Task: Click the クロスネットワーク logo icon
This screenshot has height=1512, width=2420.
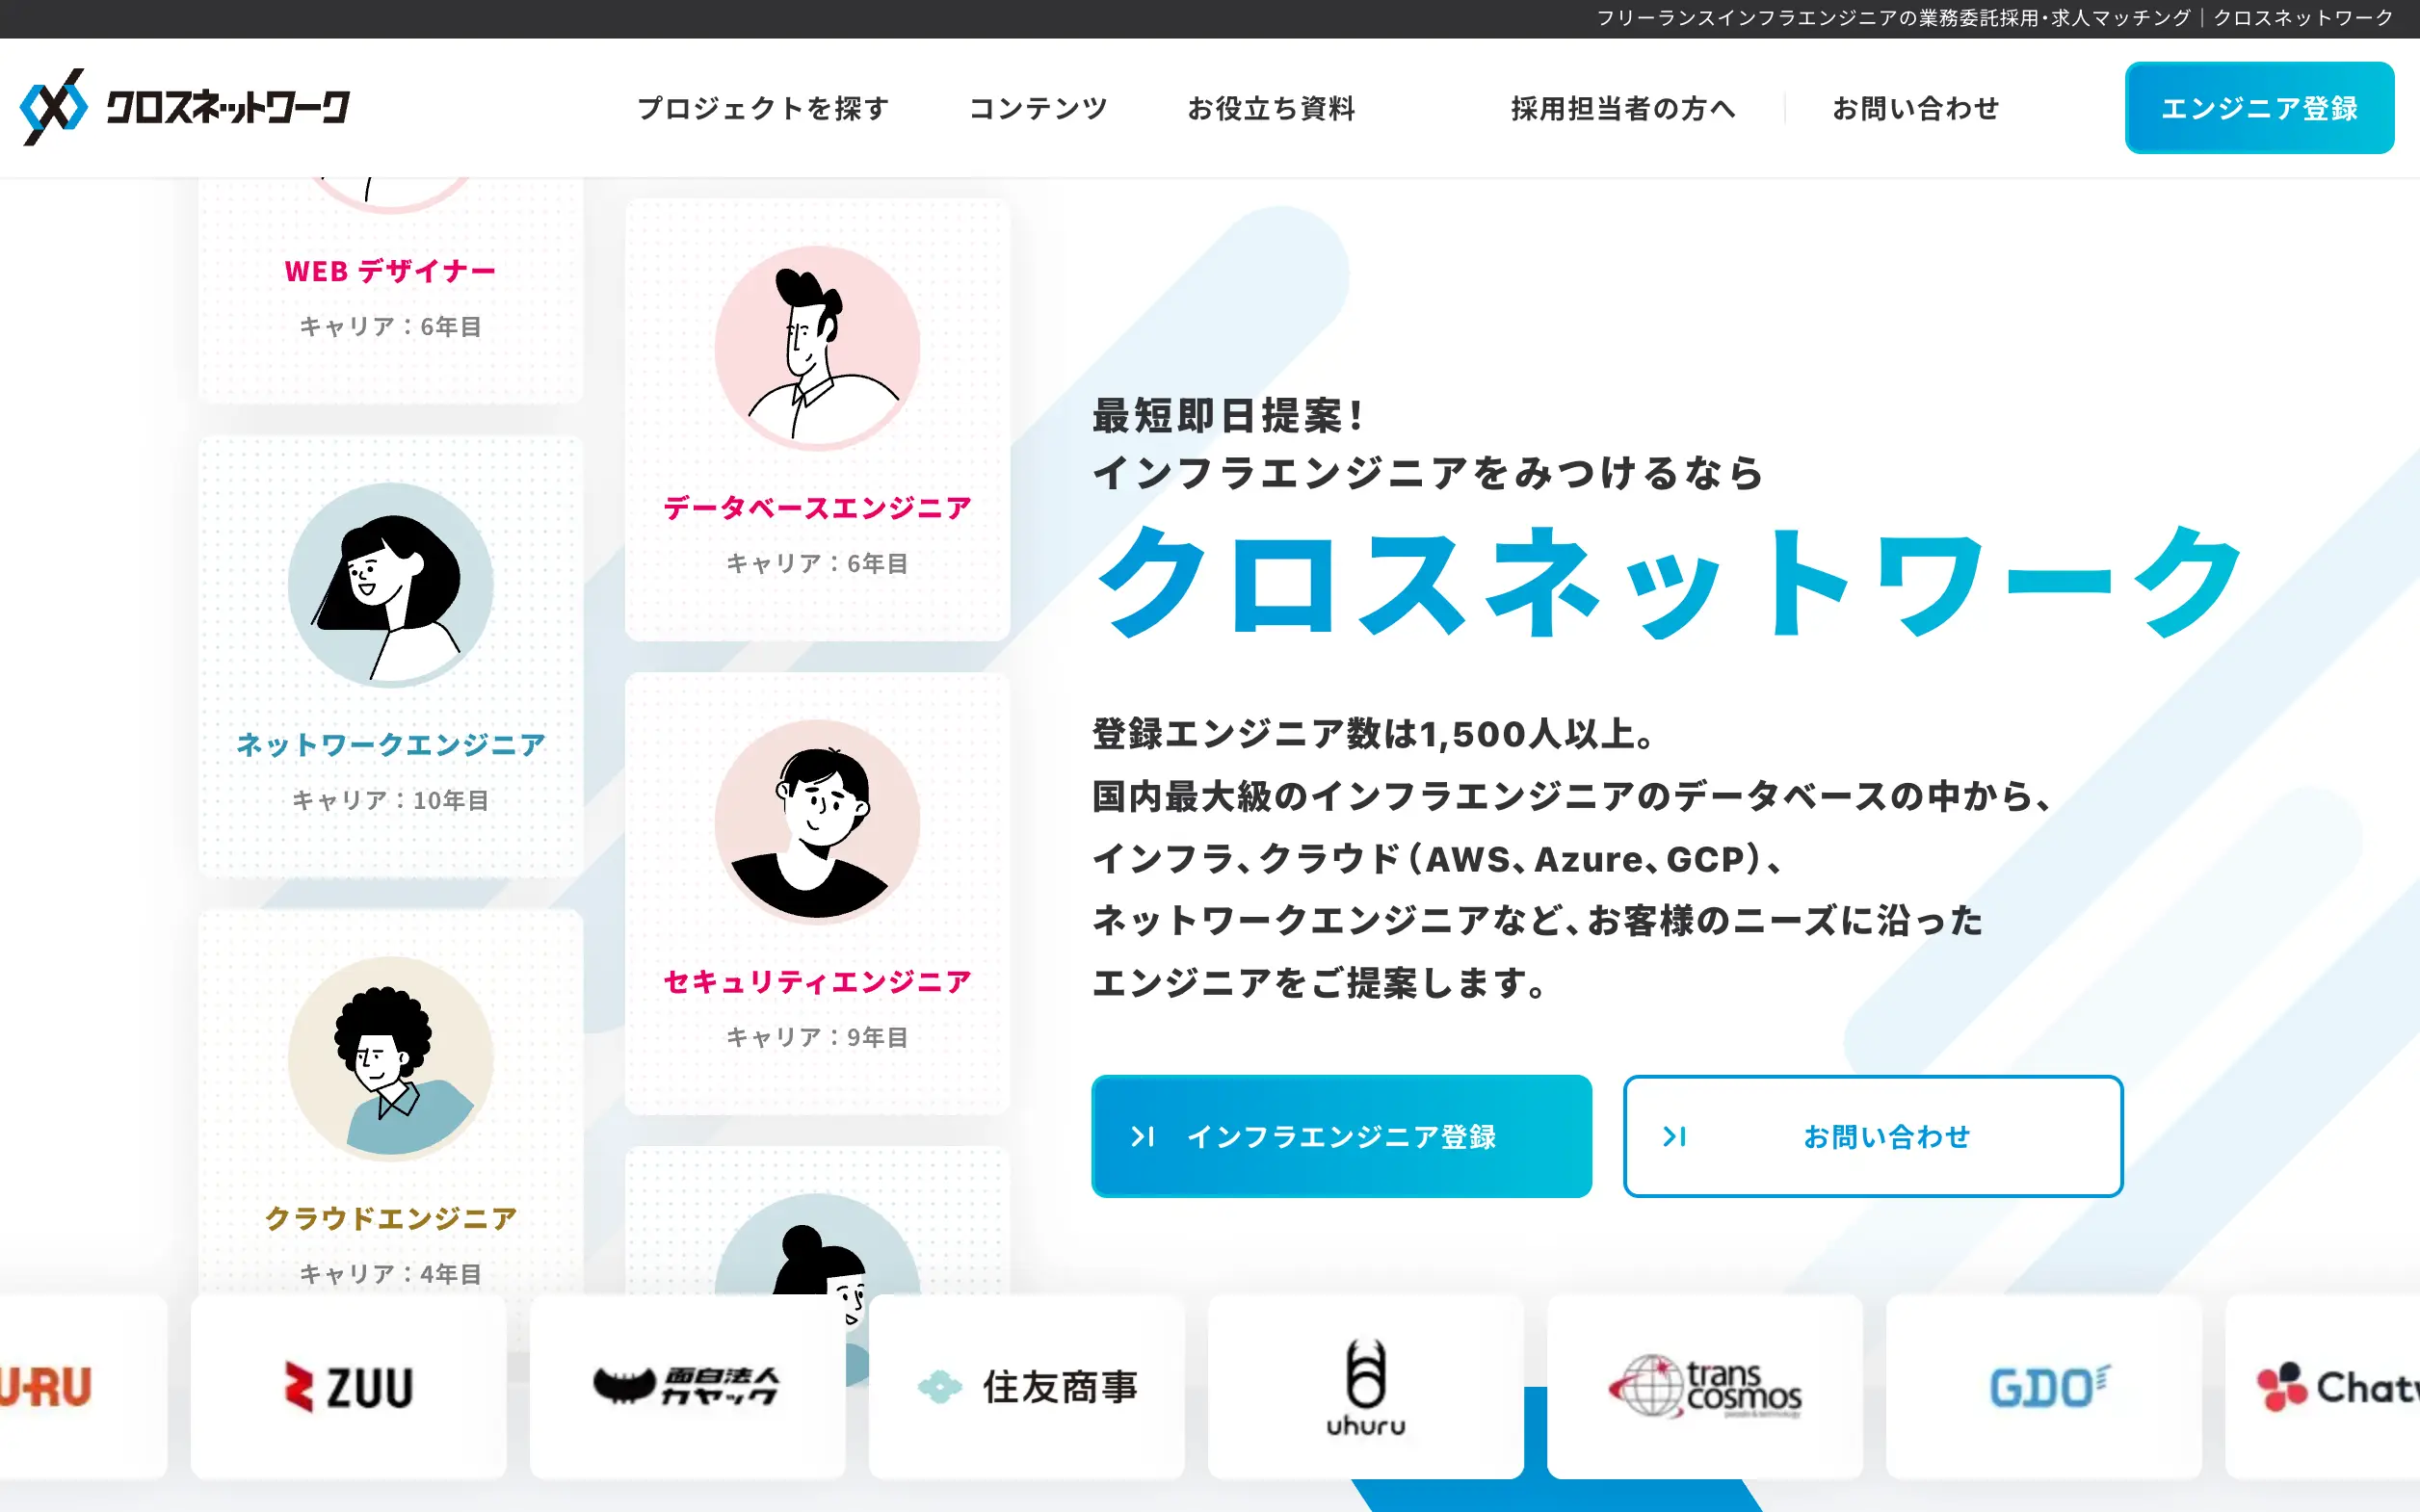Action: pyautogui.click(x=54, y=107)
